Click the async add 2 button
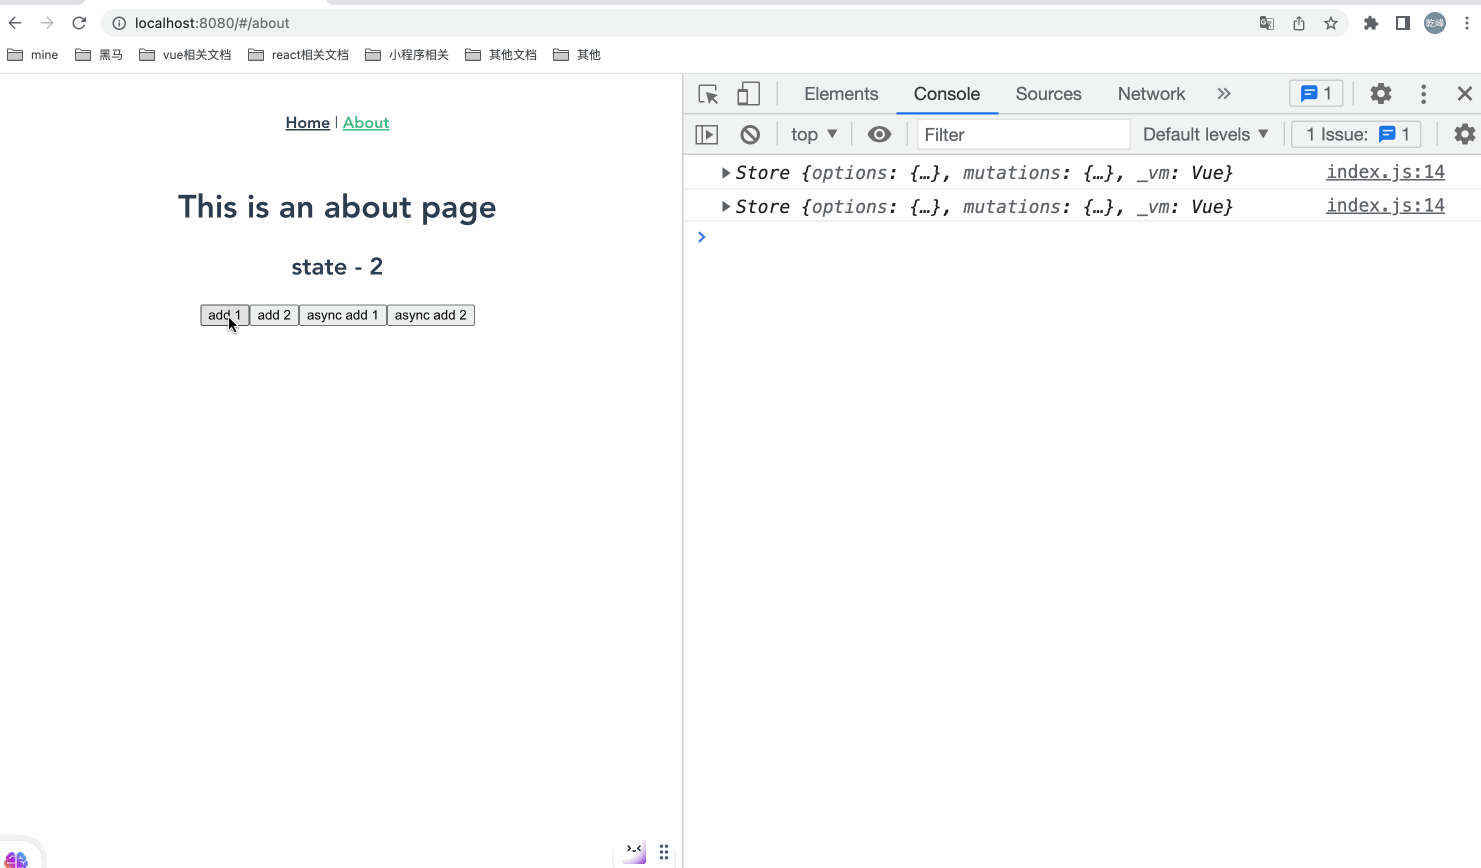The width and height of the screenshot is (1481, 868). click(431, 315)
